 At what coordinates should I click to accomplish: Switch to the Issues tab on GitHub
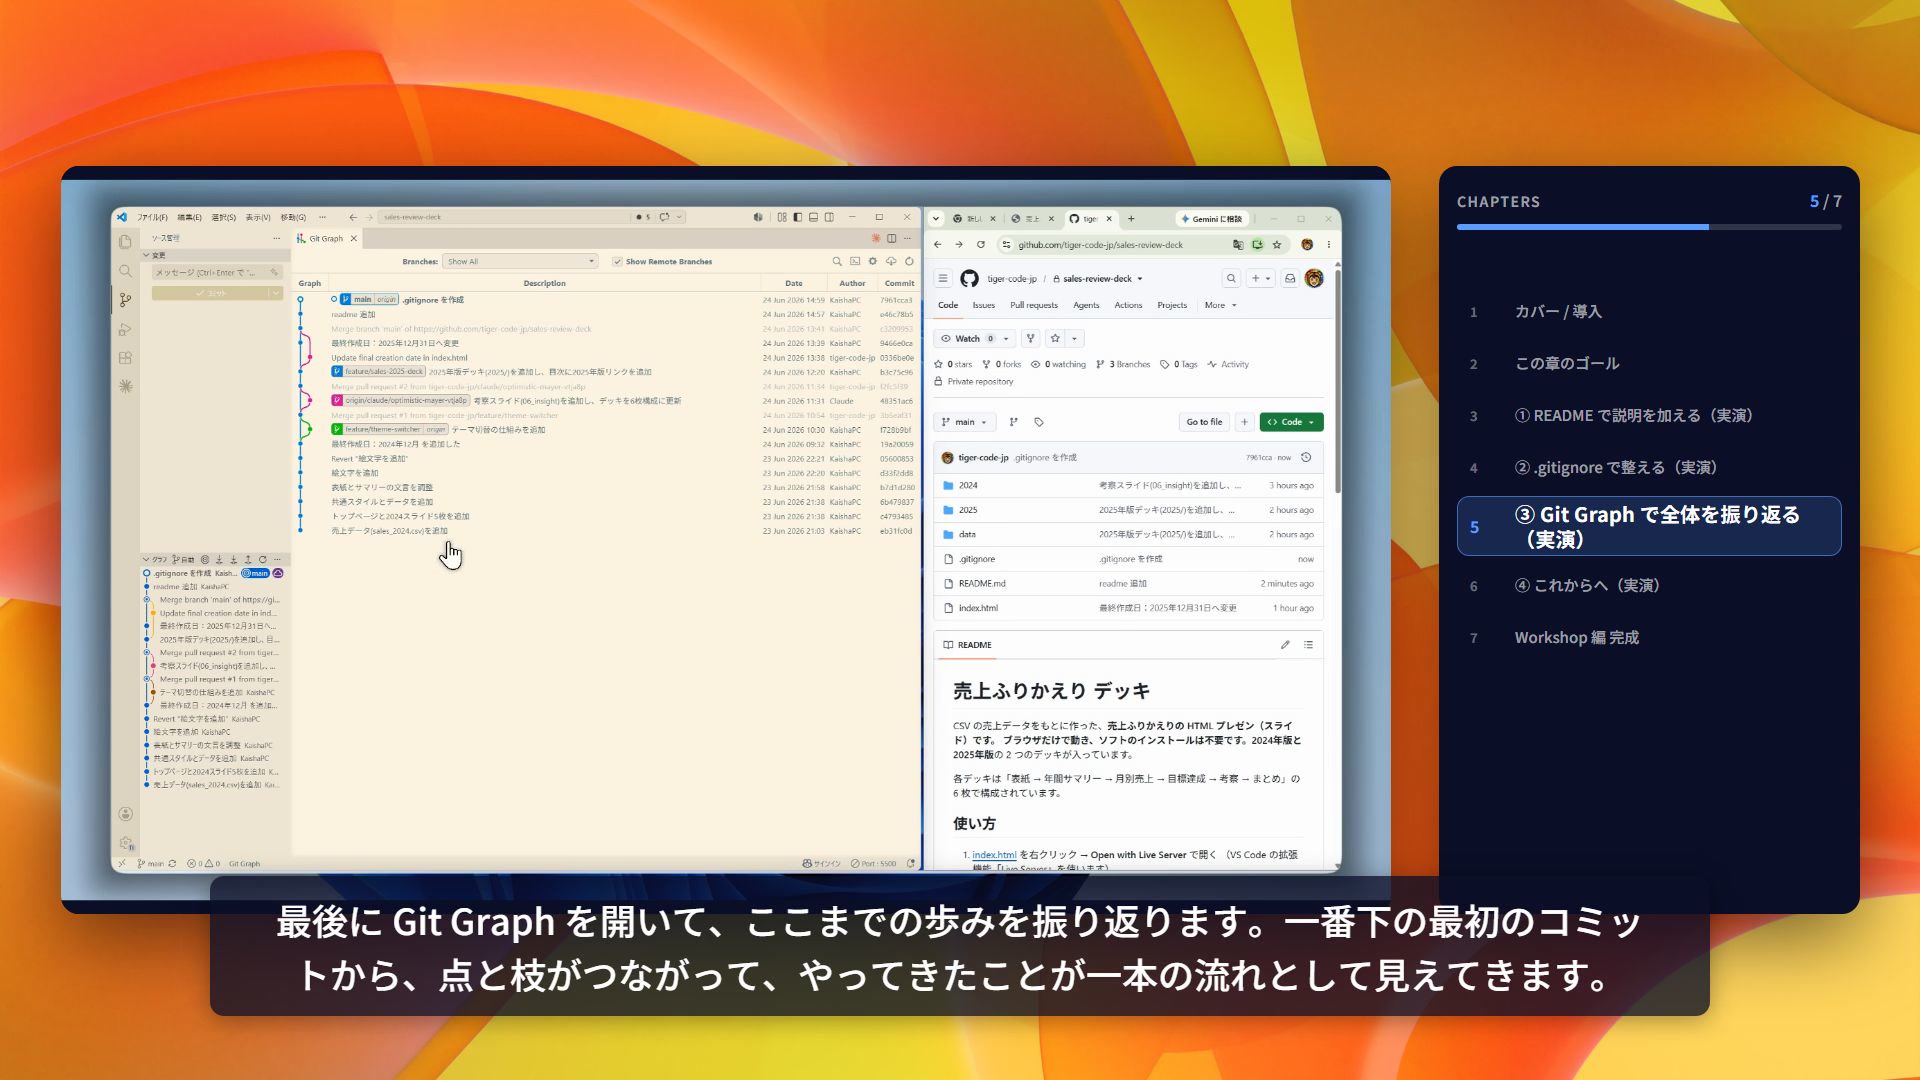[984, 305]
